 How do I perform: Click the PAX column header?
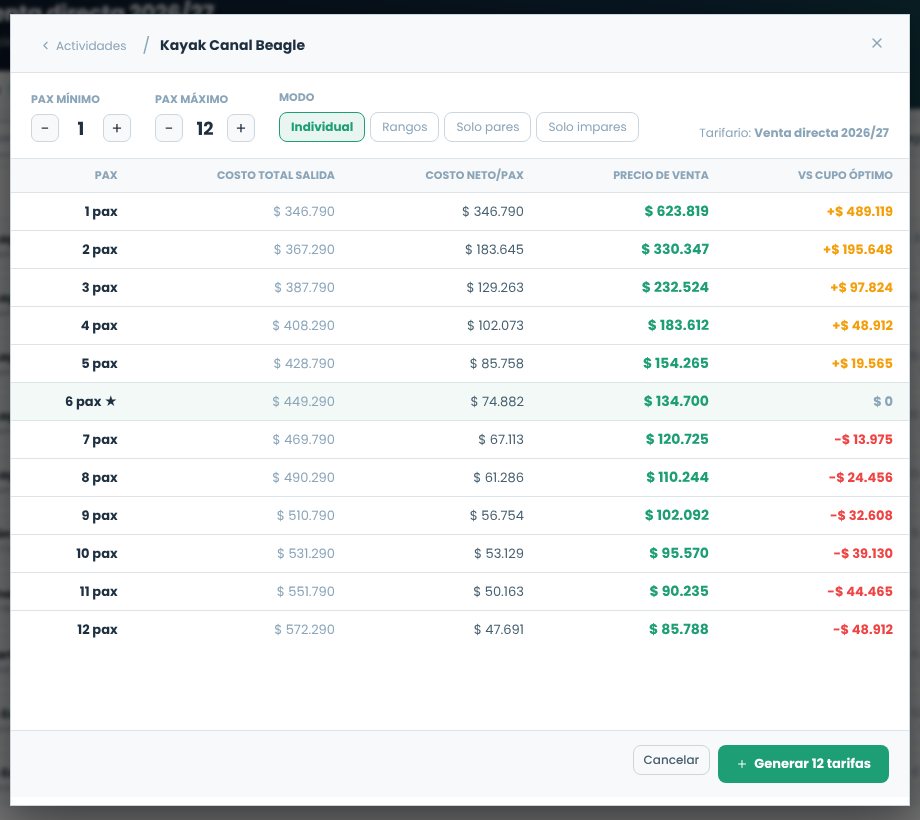[106, 175]
